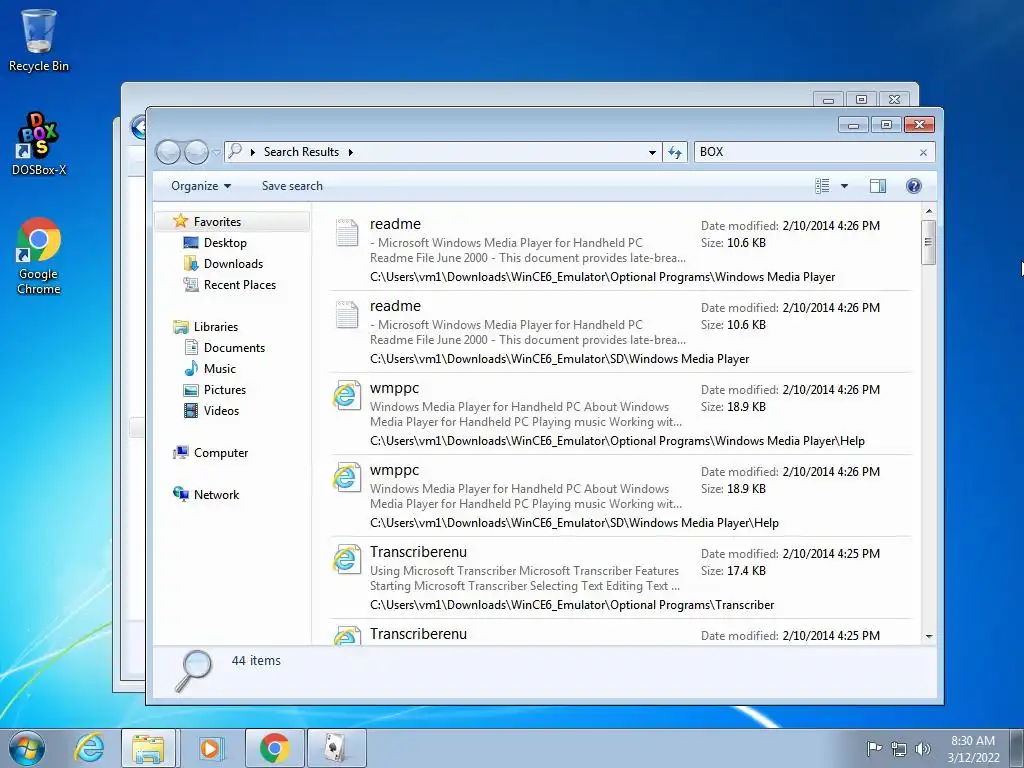Open Downloads under Favorites

[x=233, y=263]
